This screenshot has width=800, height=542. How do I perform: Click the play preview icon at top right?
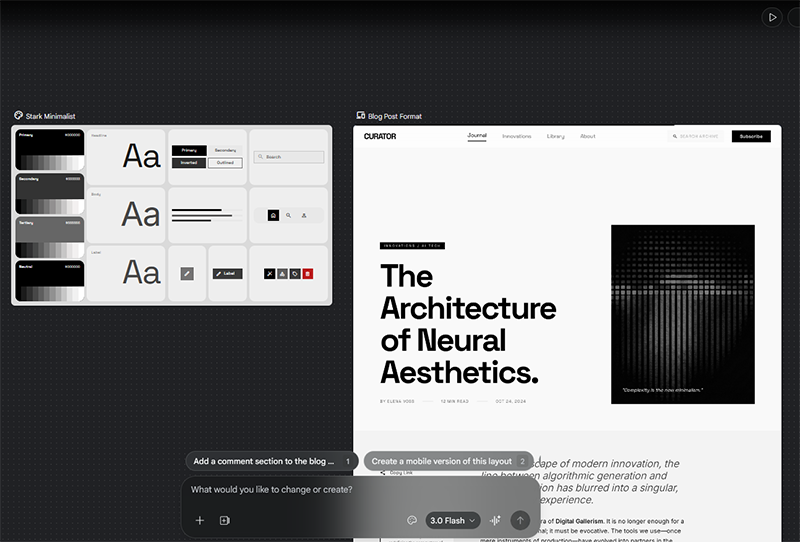click(771, 17)
